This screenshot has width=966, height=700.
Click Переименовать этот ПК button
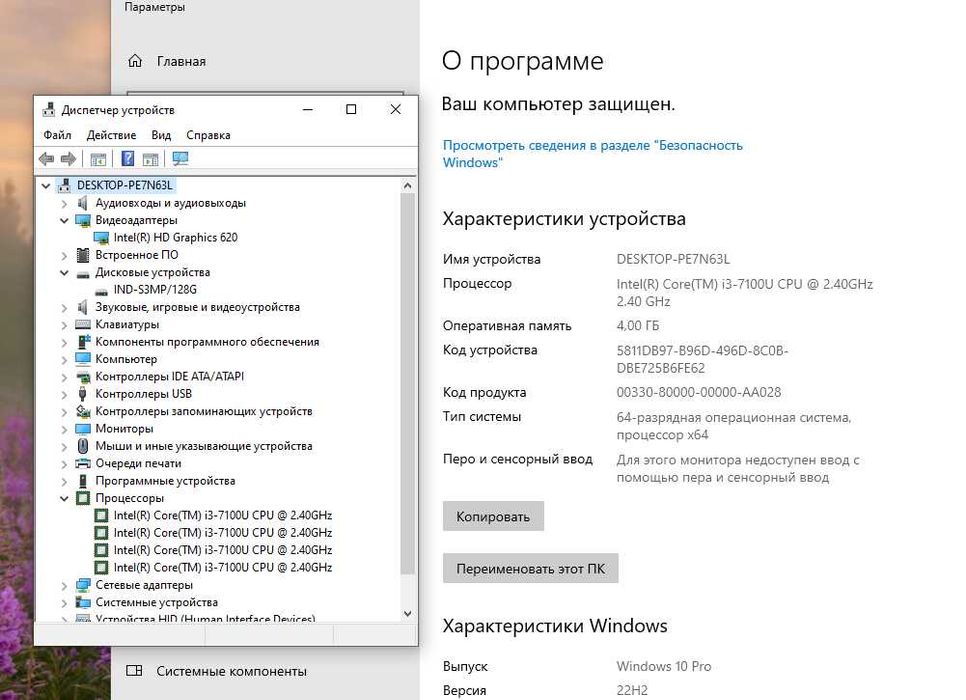530,569
